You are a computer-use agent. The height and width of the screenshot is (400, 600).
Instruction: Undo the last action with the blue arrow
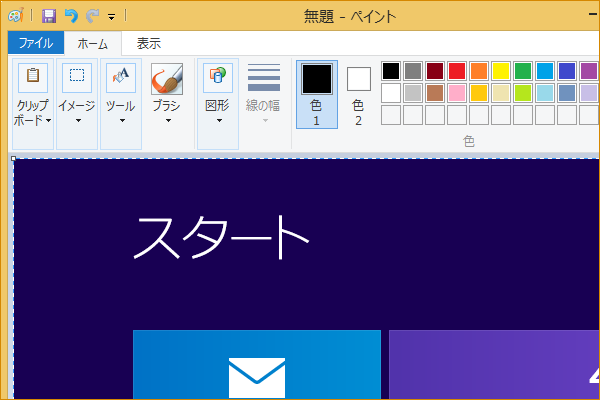pyautogui.click(x=71, y=16)
